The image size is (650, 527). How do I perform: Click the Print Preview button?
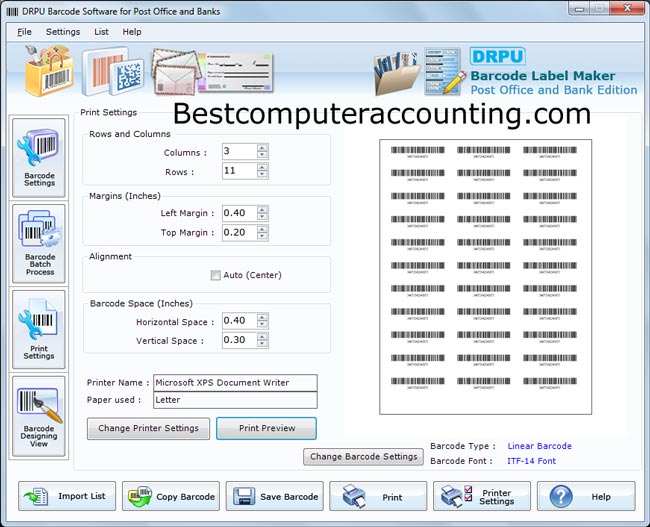tap(267, 428)
